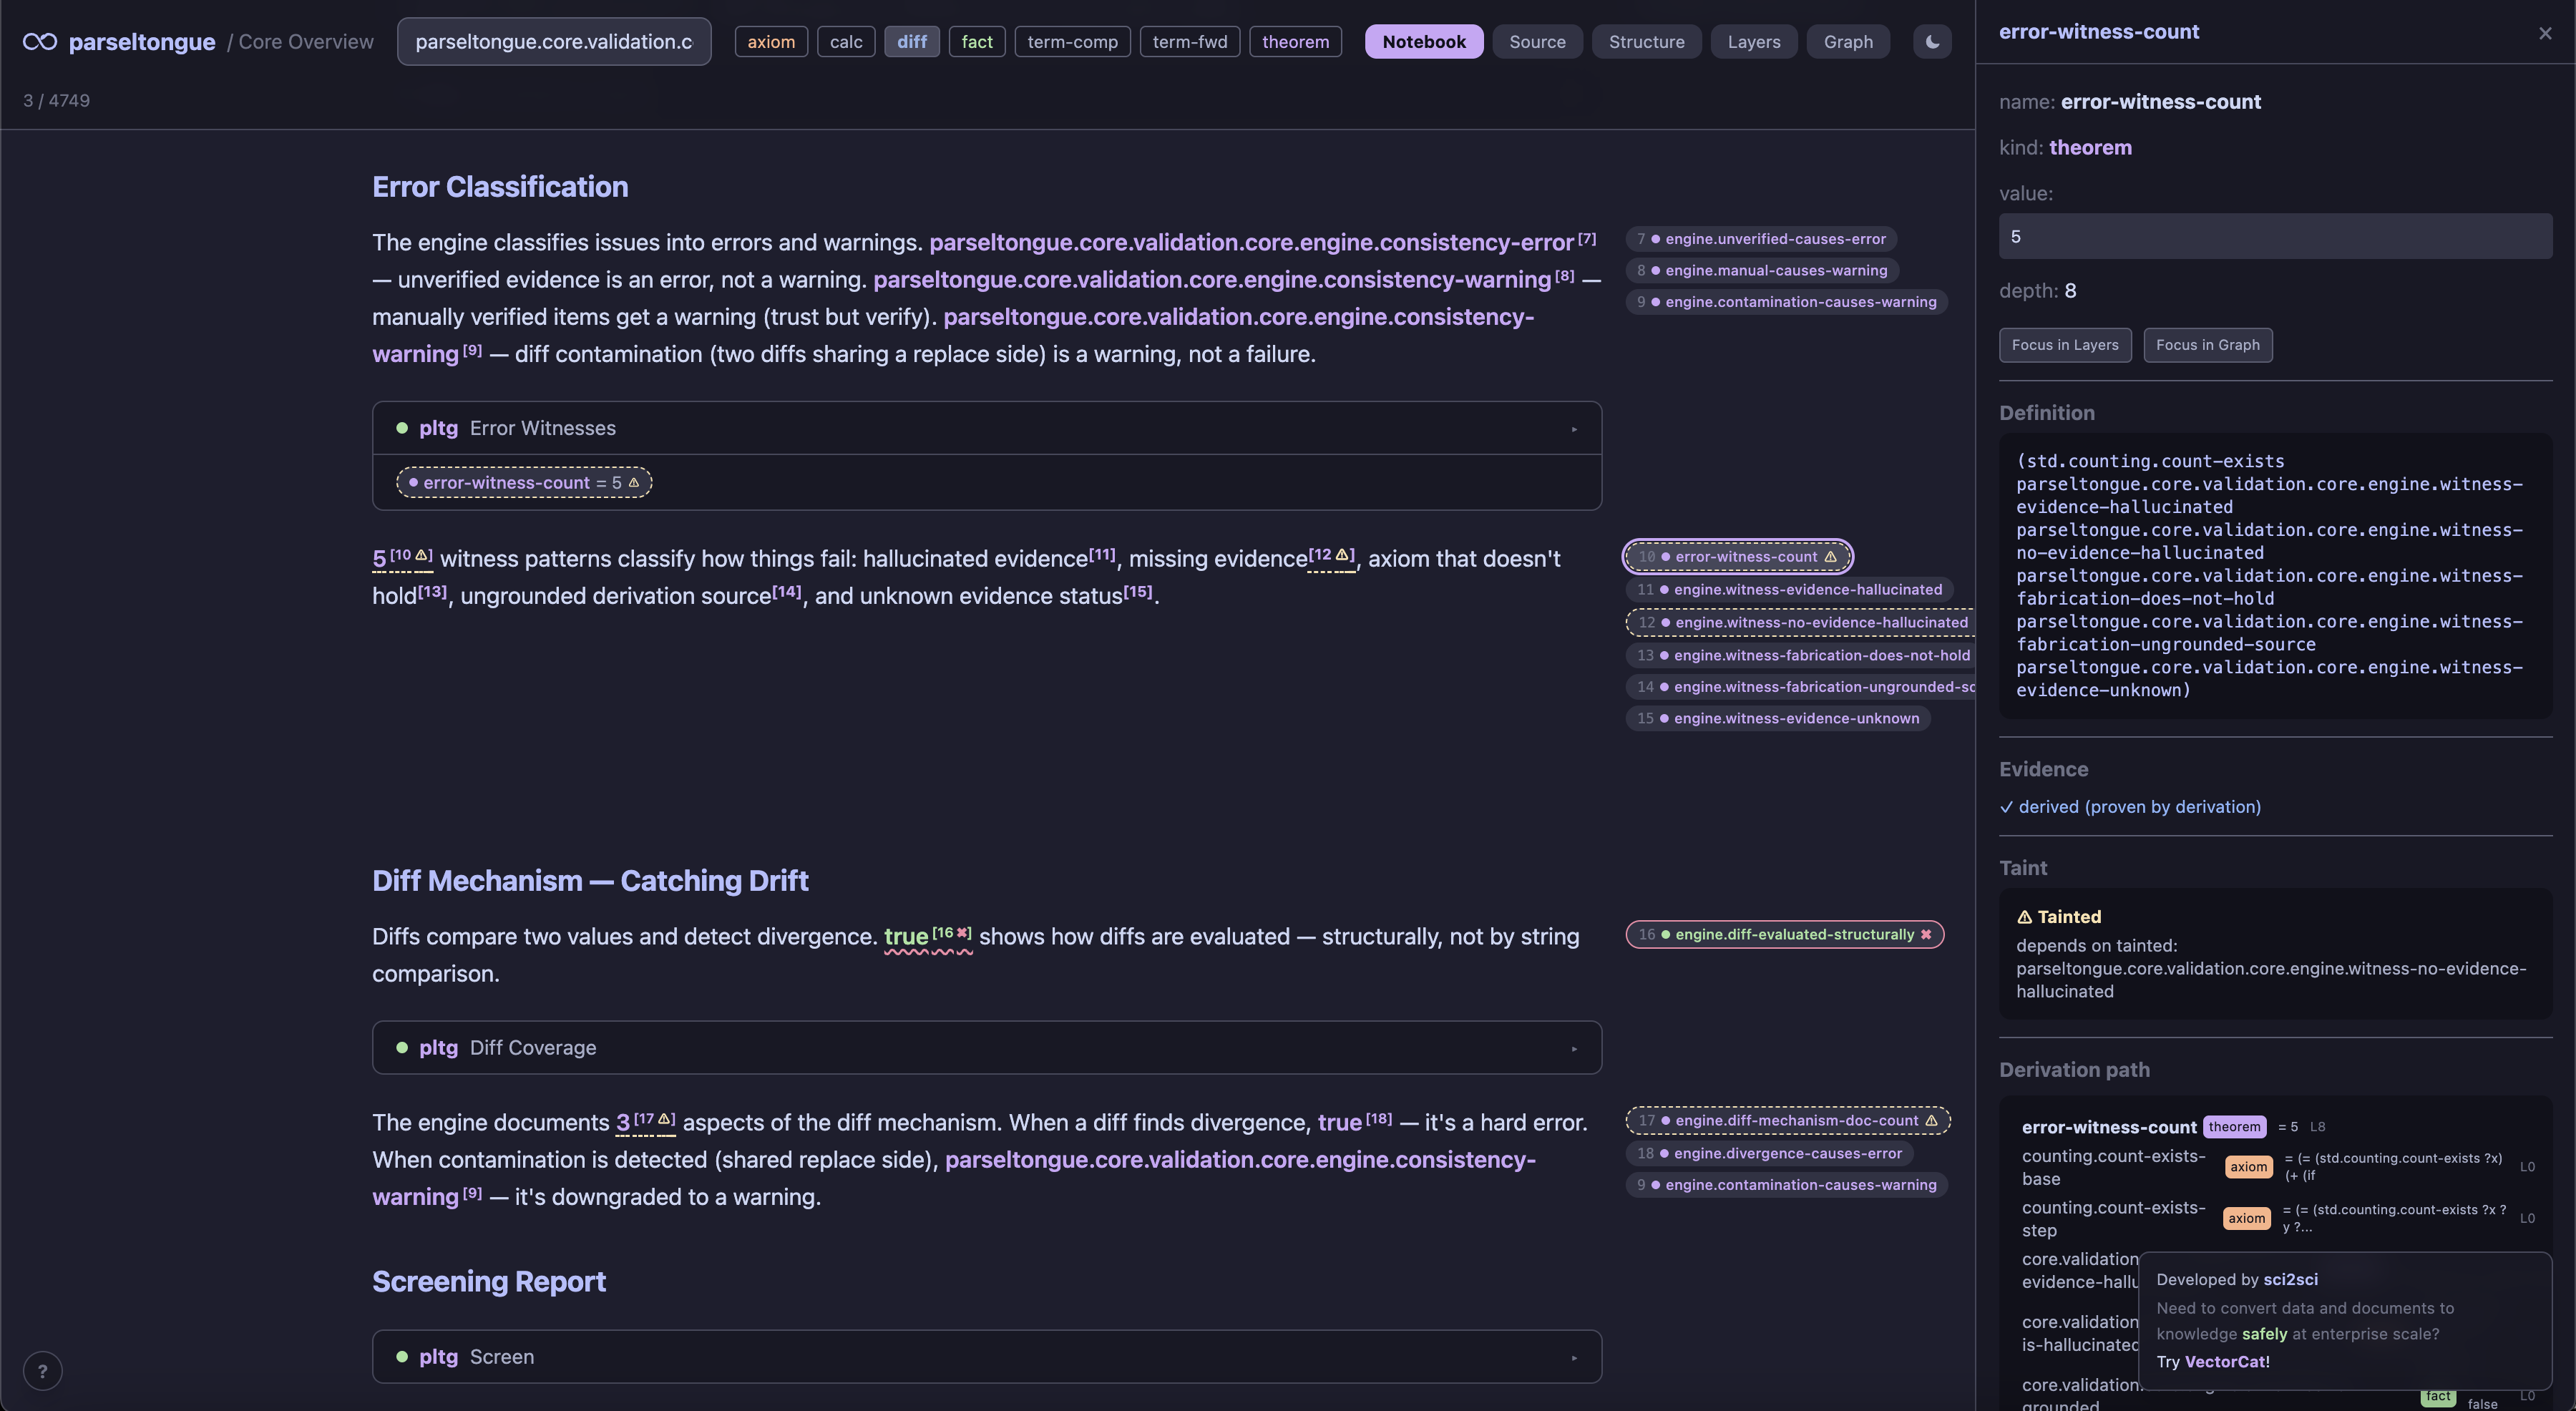Click taint warning on engine.diff-mechanism-doc-count tag

click(1931, 1121)
